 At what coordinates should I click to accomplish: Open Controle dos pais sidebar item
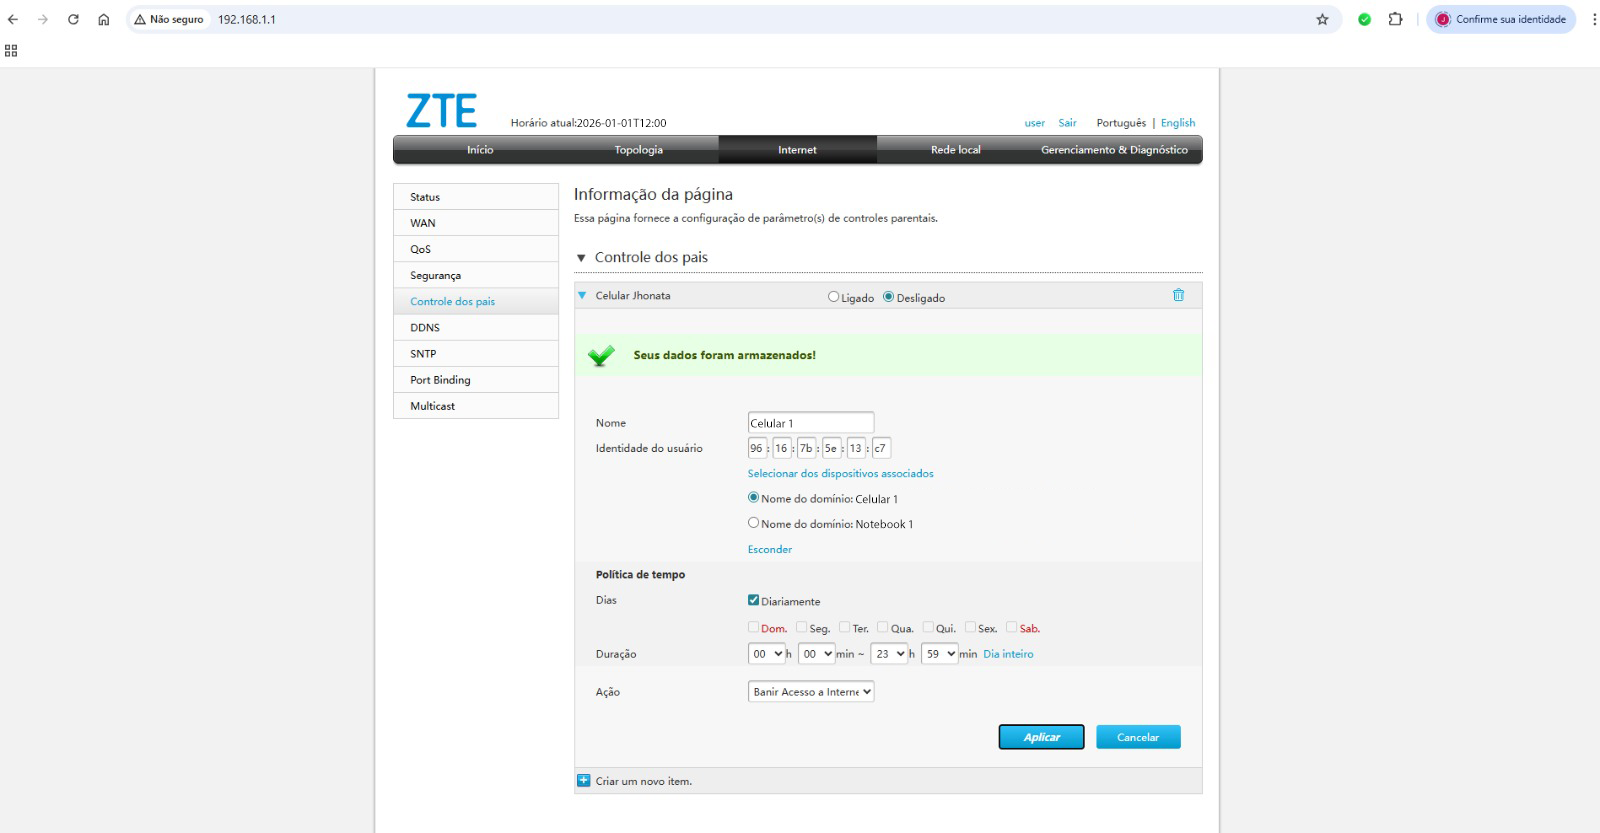coord(476,301)
